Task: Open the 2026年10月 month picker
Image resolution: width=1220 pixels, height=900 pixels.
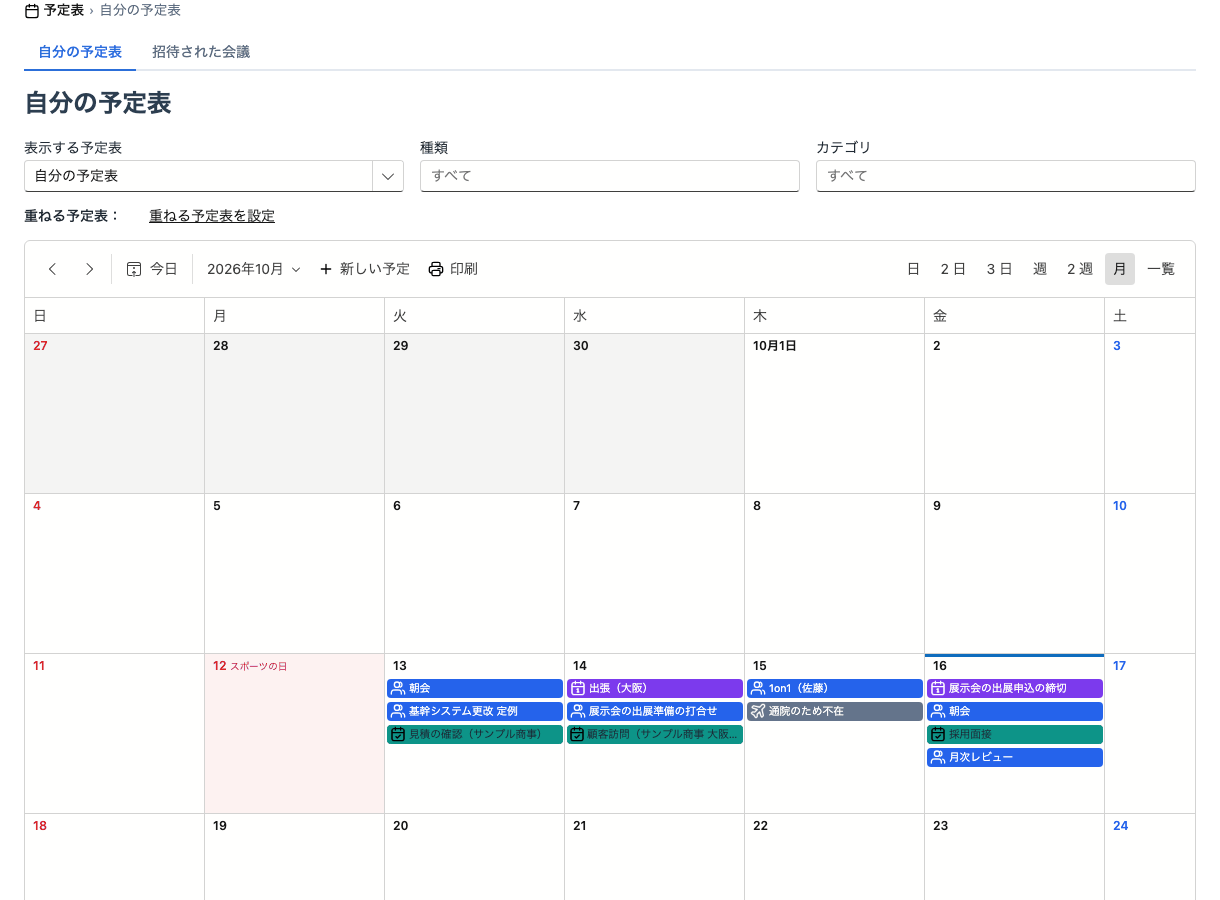Action: tap(254, 269)
